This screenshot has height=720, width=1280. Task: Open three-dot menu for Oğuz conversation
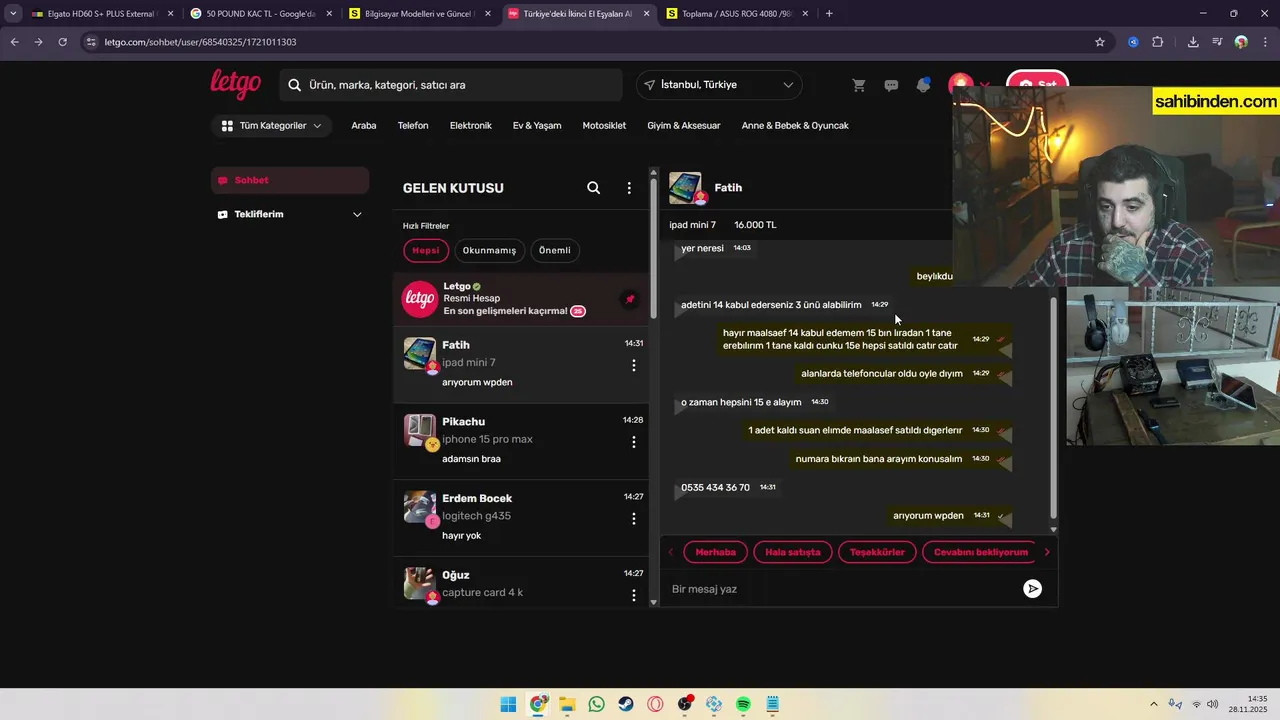[633, 595]
